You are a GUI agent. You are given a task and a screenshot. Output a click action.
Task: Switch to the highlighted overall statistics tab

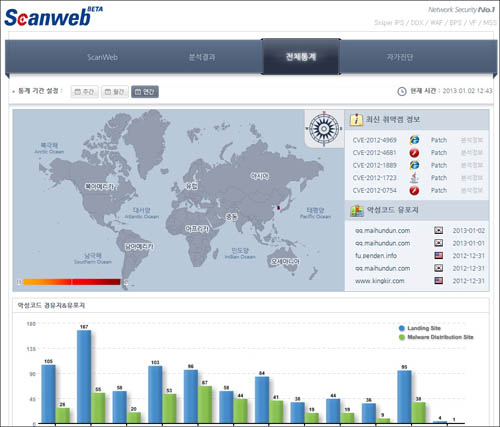click(x=301, y=57)
